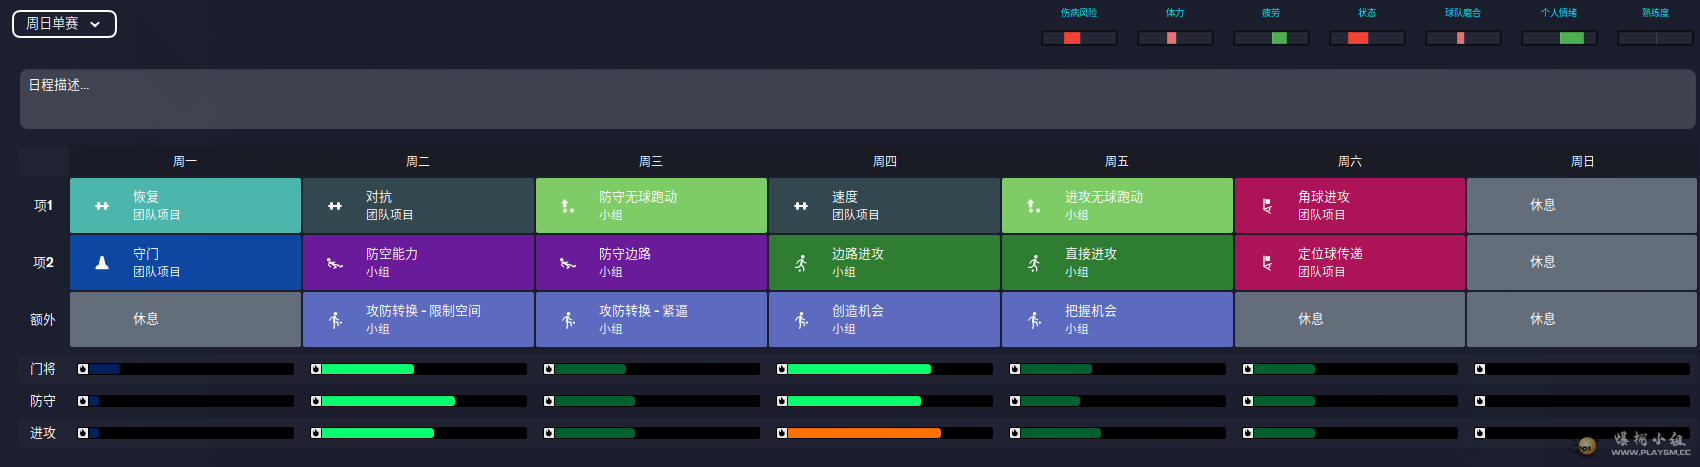The image size is (1700, 467).
Task: Click the tackle icon on Tuesday's 防空能力 session
Action: click(x=335, y=264)
